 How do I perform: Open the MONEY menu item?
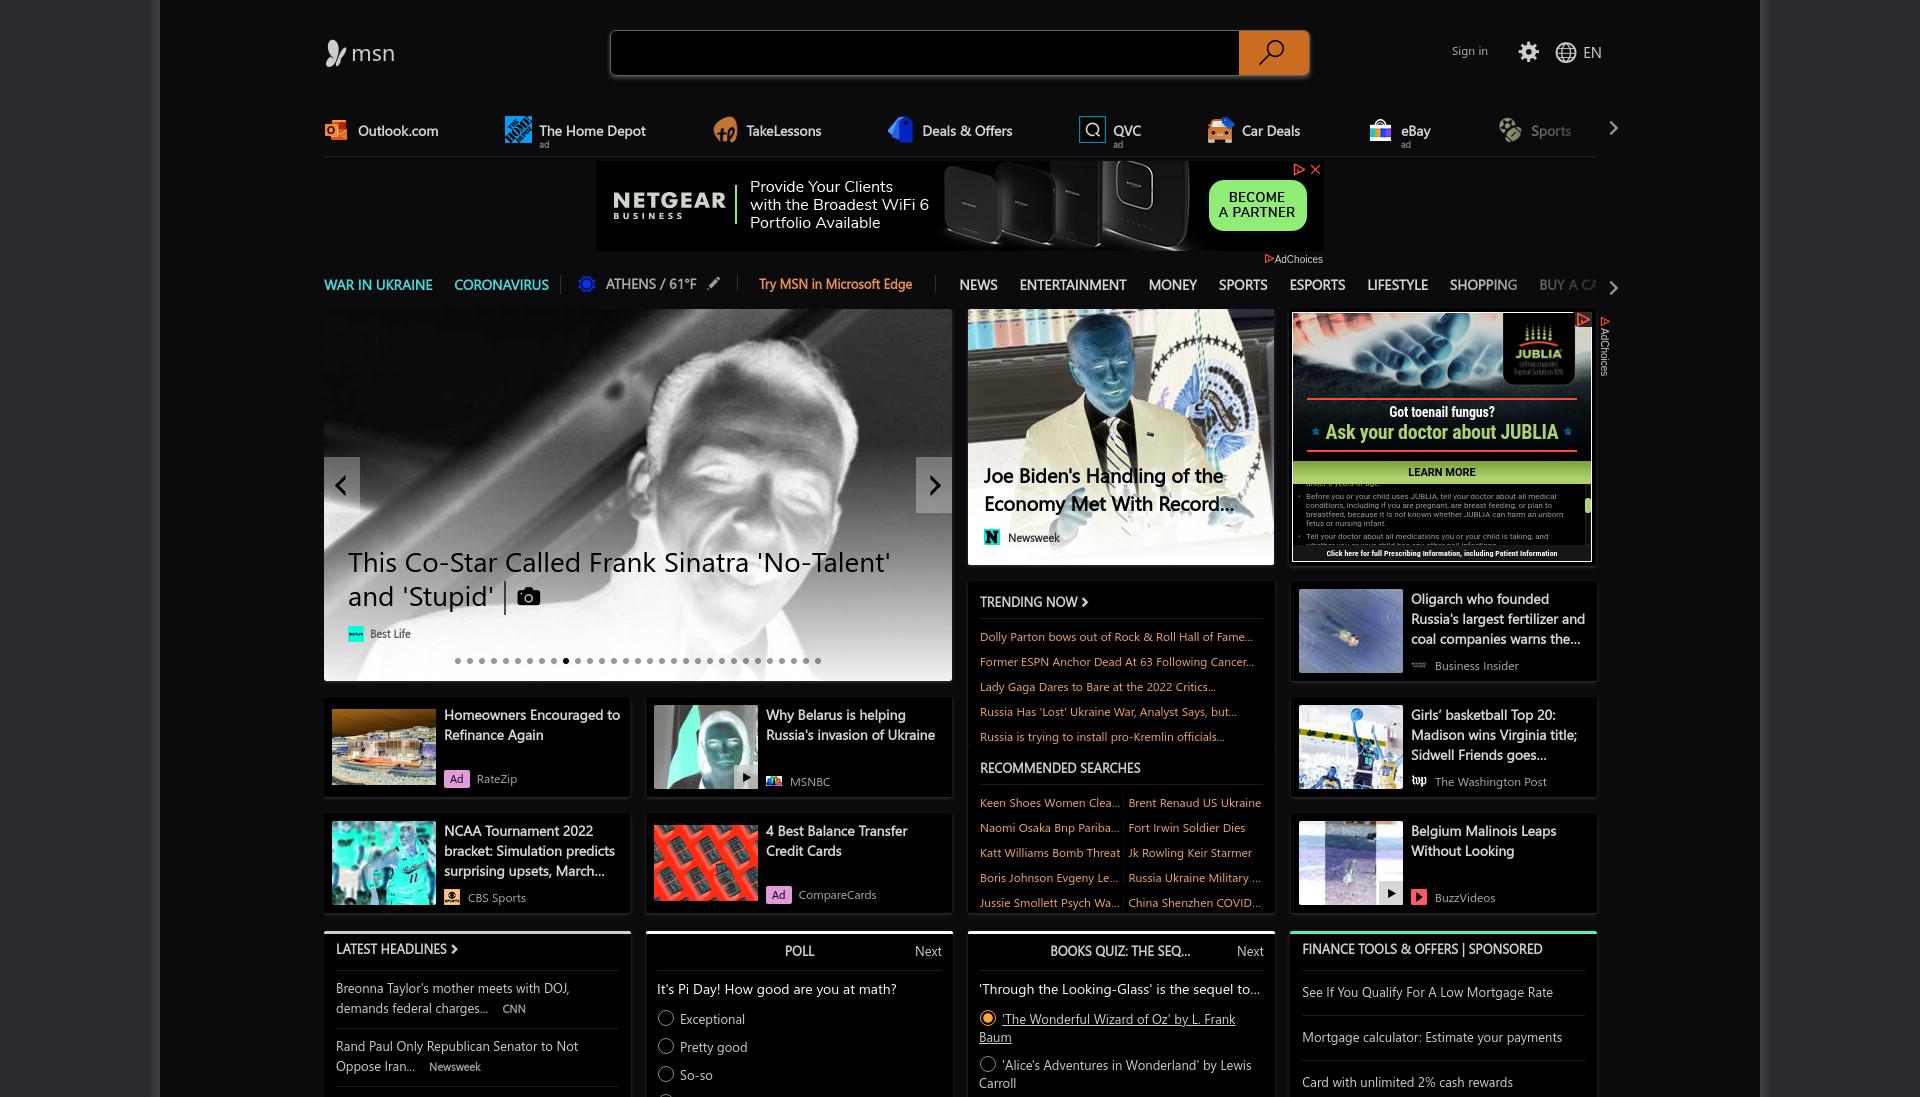coord(1172,285)
